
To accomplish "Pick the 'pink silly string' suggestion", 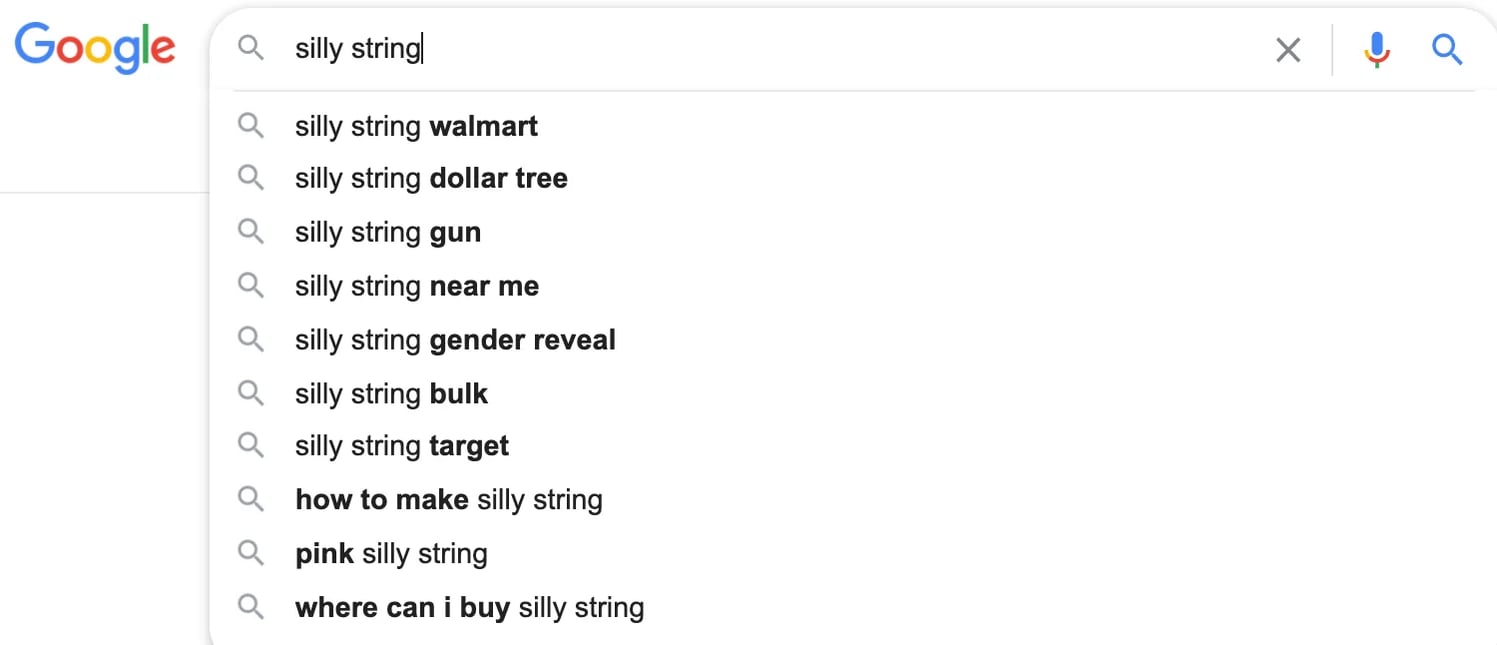I will click(391, 554).
